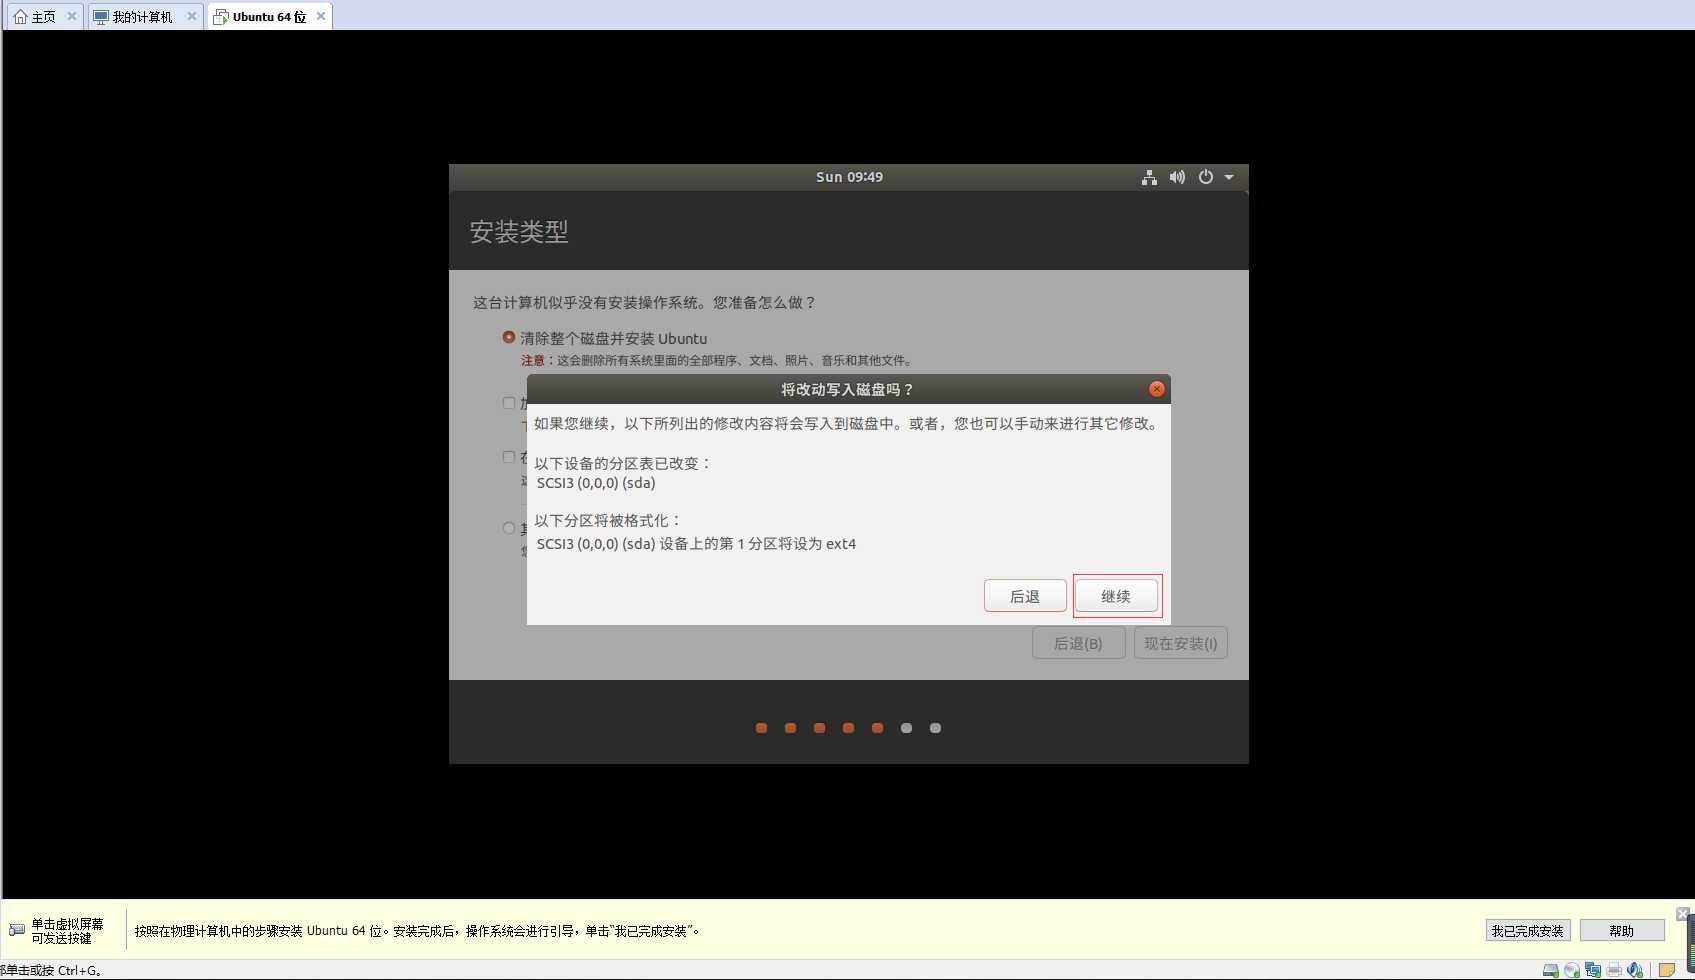Image resolution: width=1695 pixels, height=980 pixels.
Task: Open the Ubuntu volume speaker icon
Action: (1177, 177)
